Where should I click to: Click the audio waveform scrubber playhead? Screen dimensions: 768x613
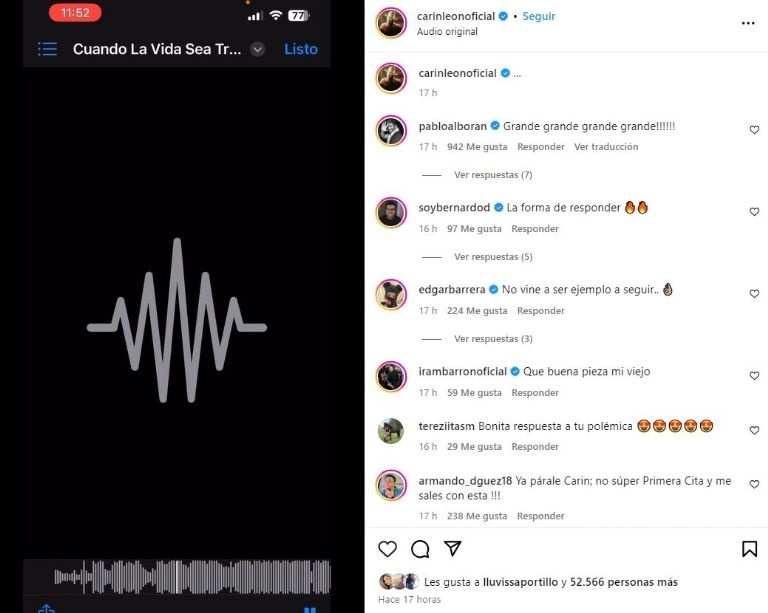click(177, 577)
